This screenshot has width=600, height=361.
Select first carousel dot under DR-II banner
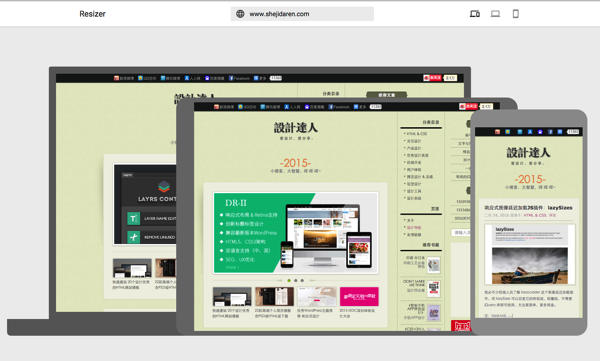pyautogui.click(x=289, y=281)
